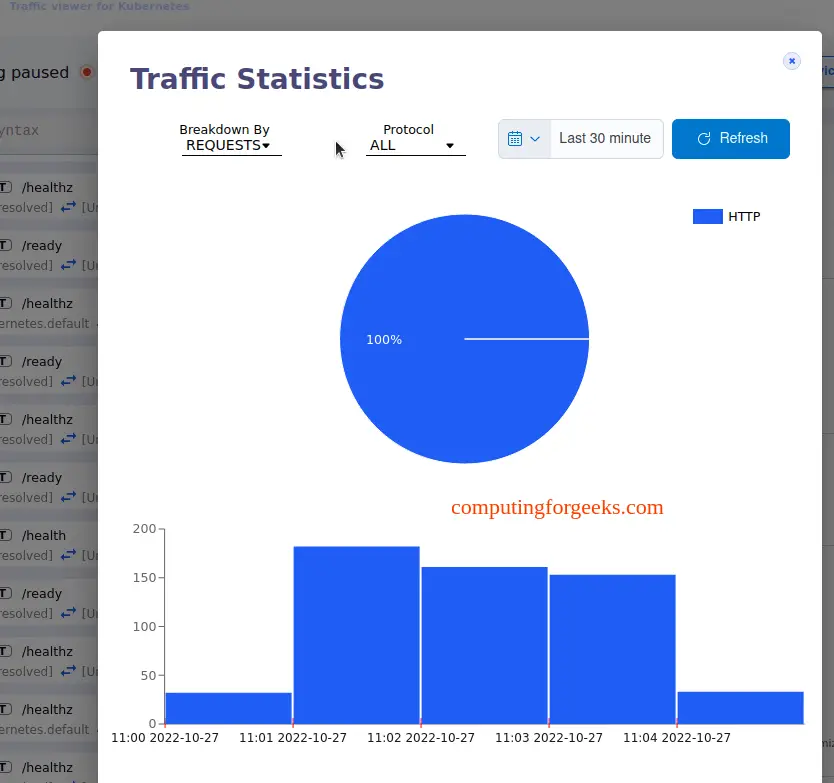
Task: Click the calendar icon in time range picker
Action: pos(514,139)
